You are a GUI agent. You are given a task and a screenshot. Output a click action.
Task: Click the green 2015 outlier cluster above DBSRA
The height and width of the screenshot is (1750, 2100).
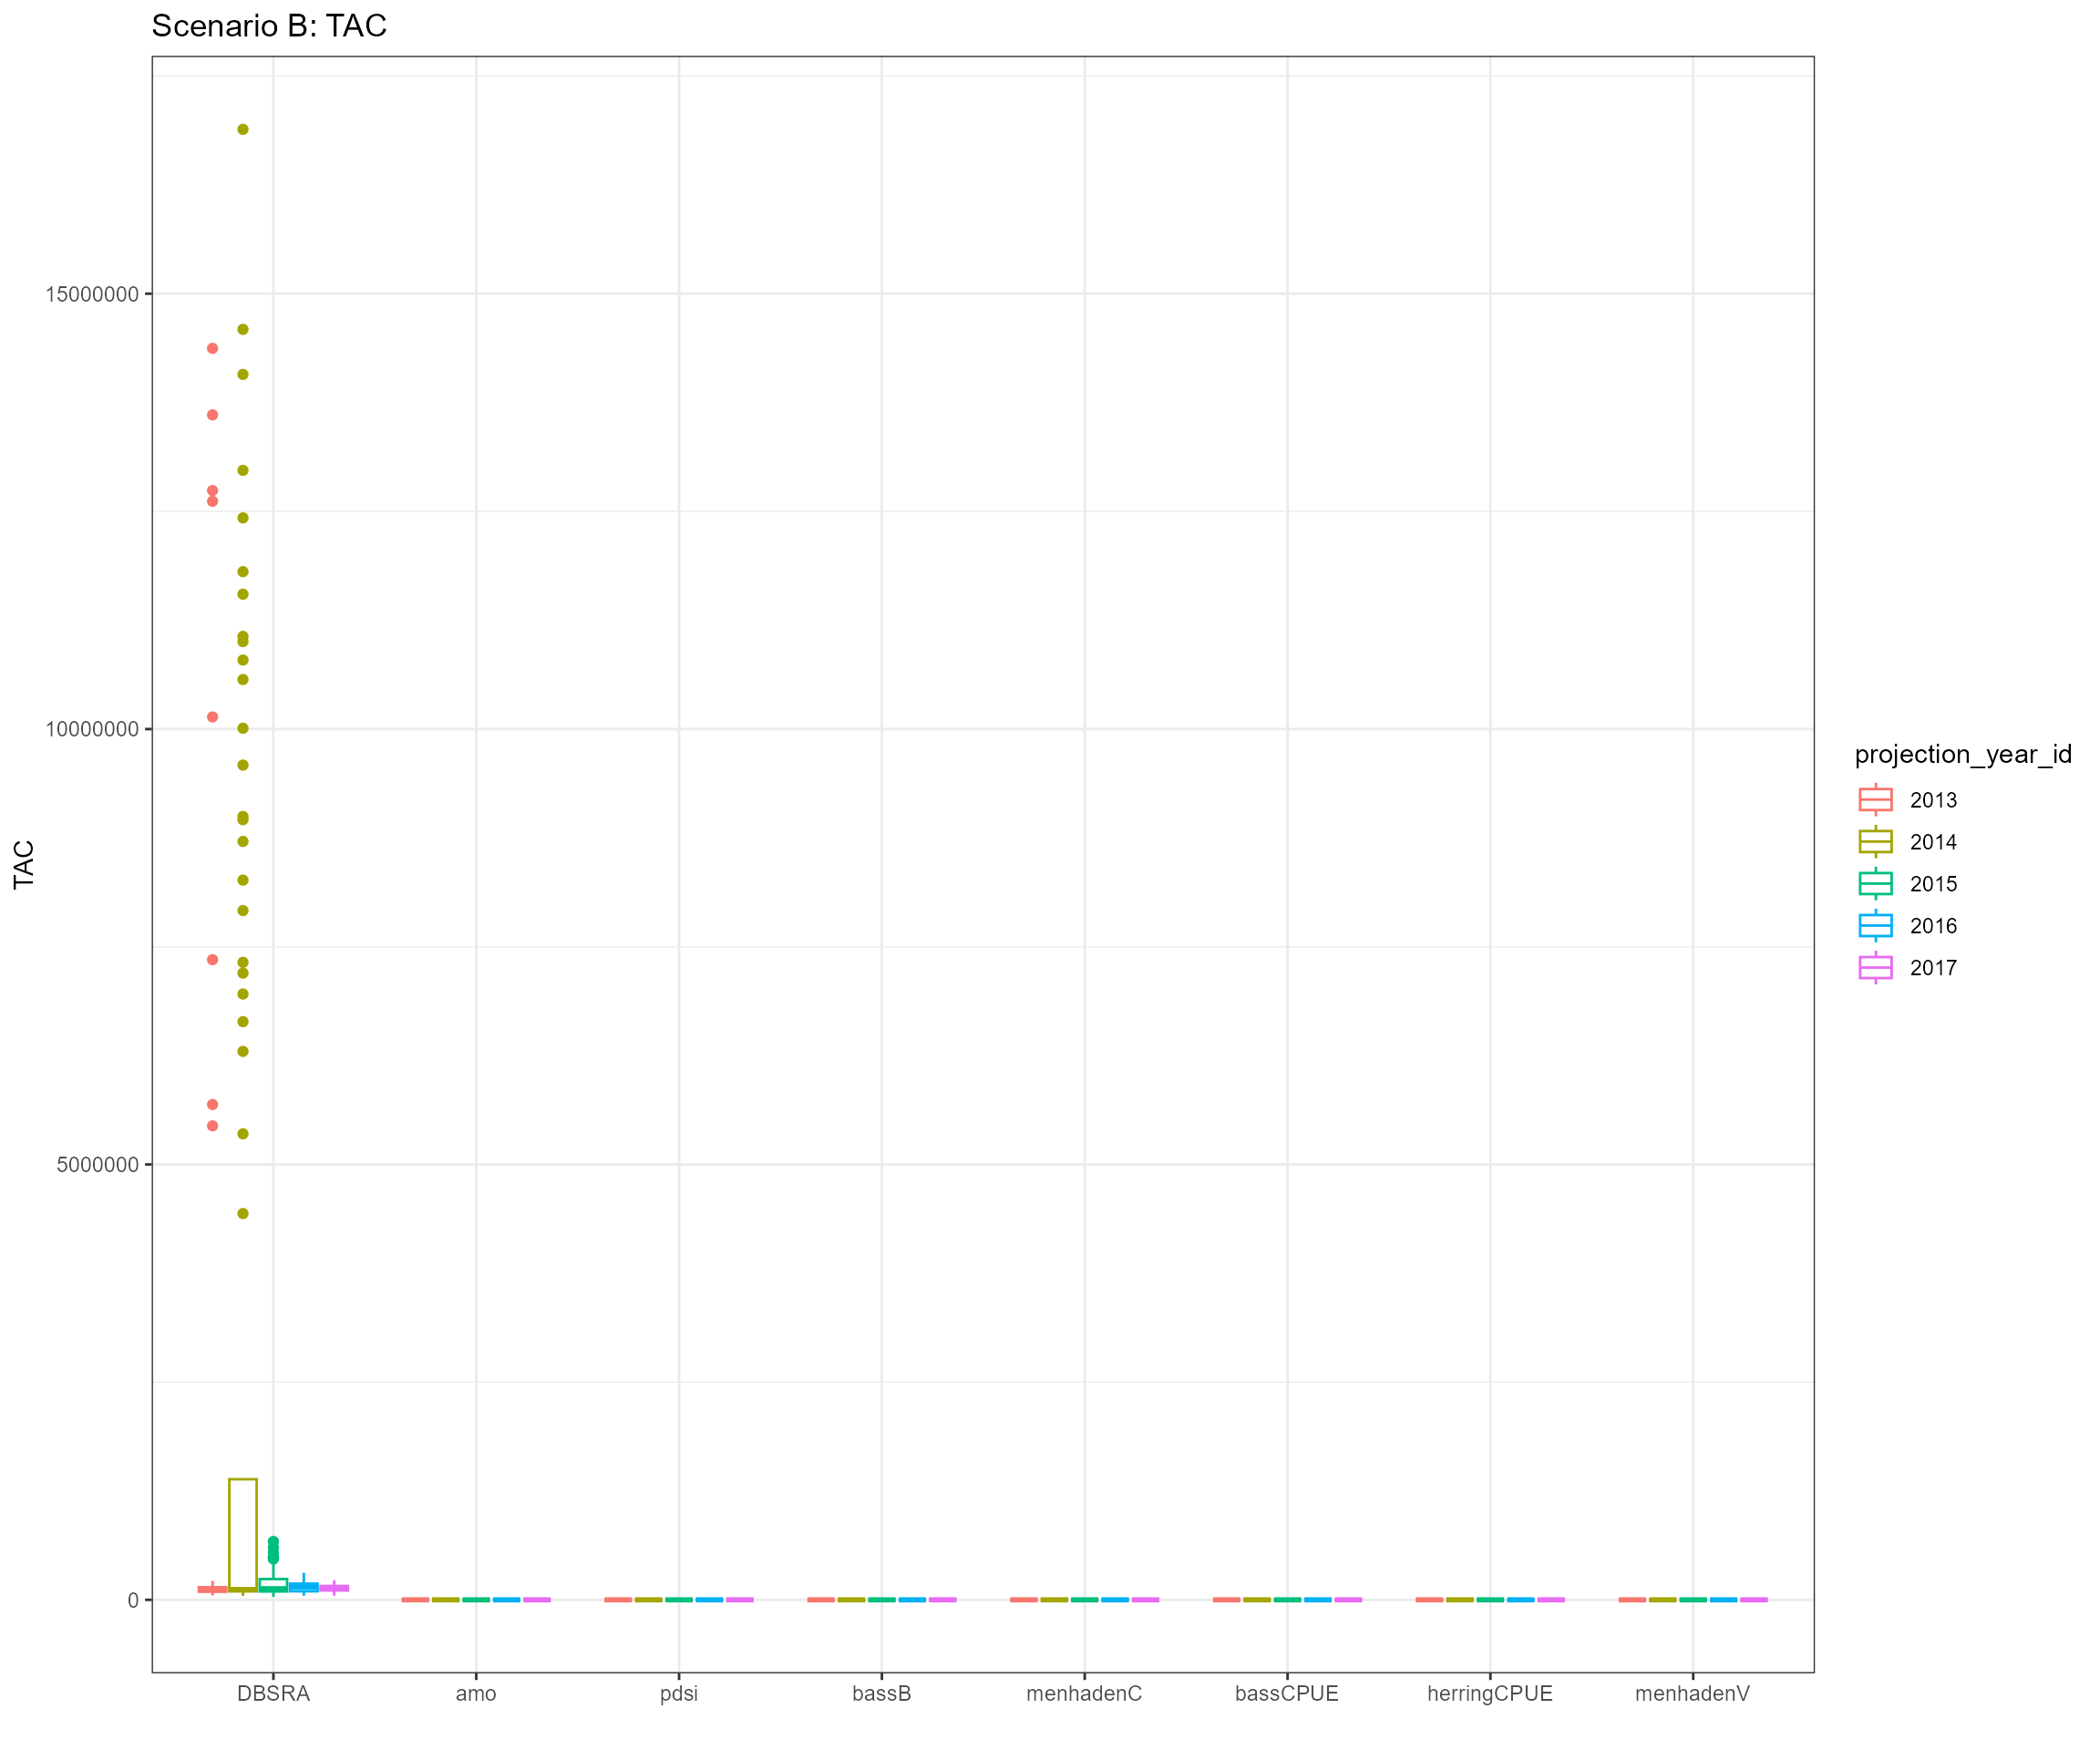pos(273,1551)
